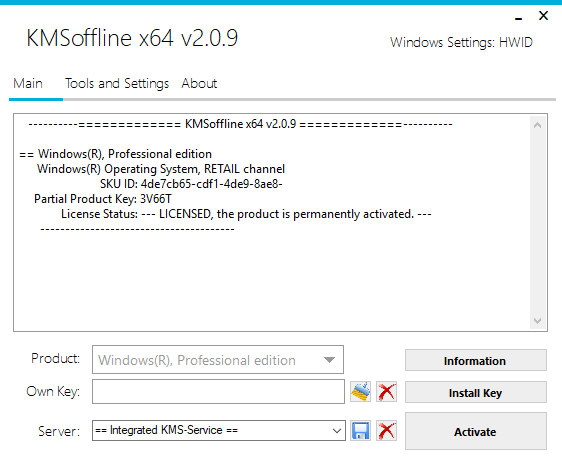Focus the Own Key input field
562x466 pixels.
point(218,391)
